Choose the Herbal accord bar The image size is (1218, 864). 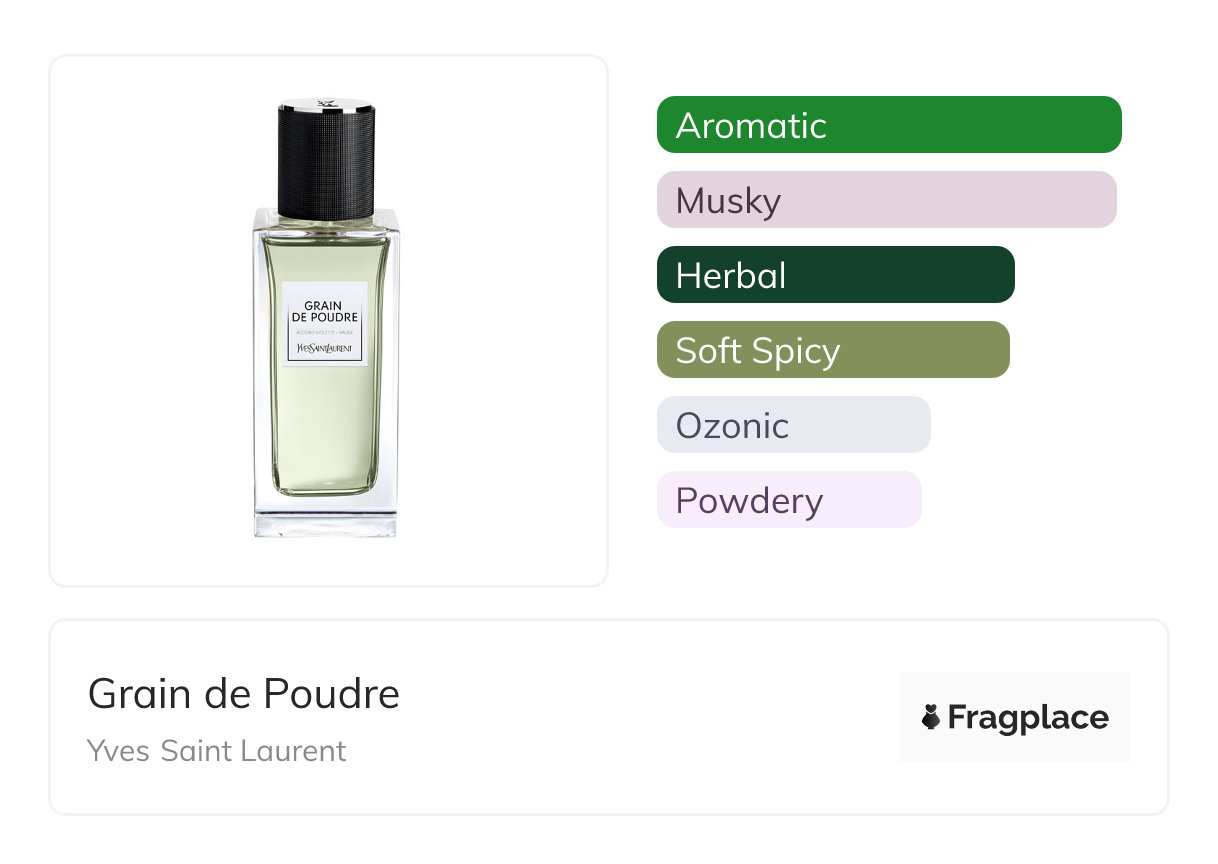(x=836, y=275)
